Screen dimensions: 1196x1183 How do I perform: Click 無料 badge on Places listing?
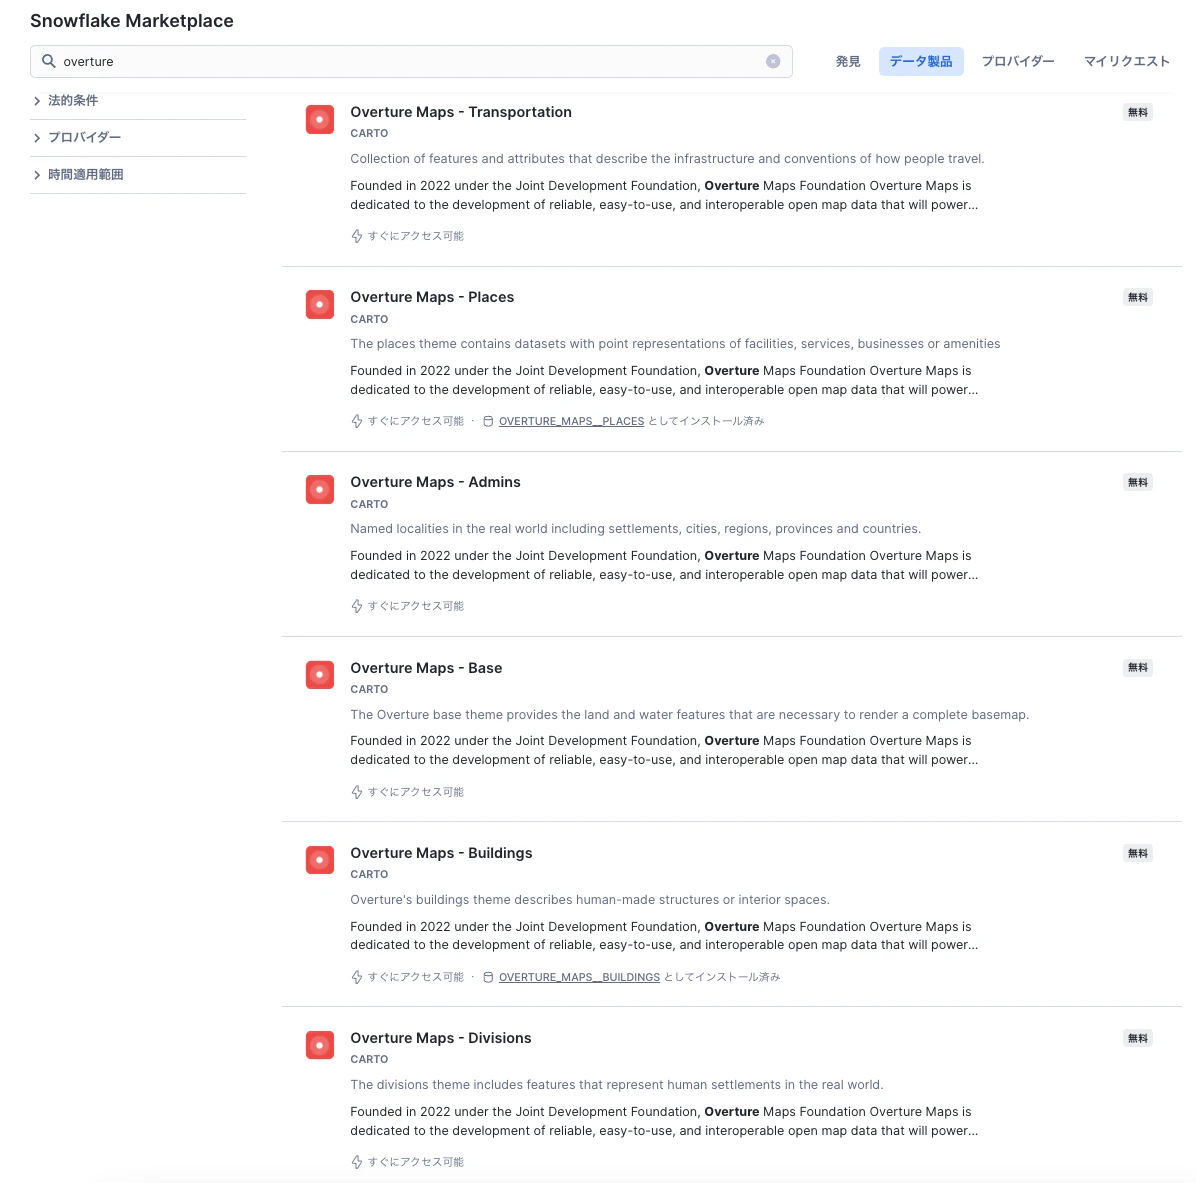[x=1137, y=297]
